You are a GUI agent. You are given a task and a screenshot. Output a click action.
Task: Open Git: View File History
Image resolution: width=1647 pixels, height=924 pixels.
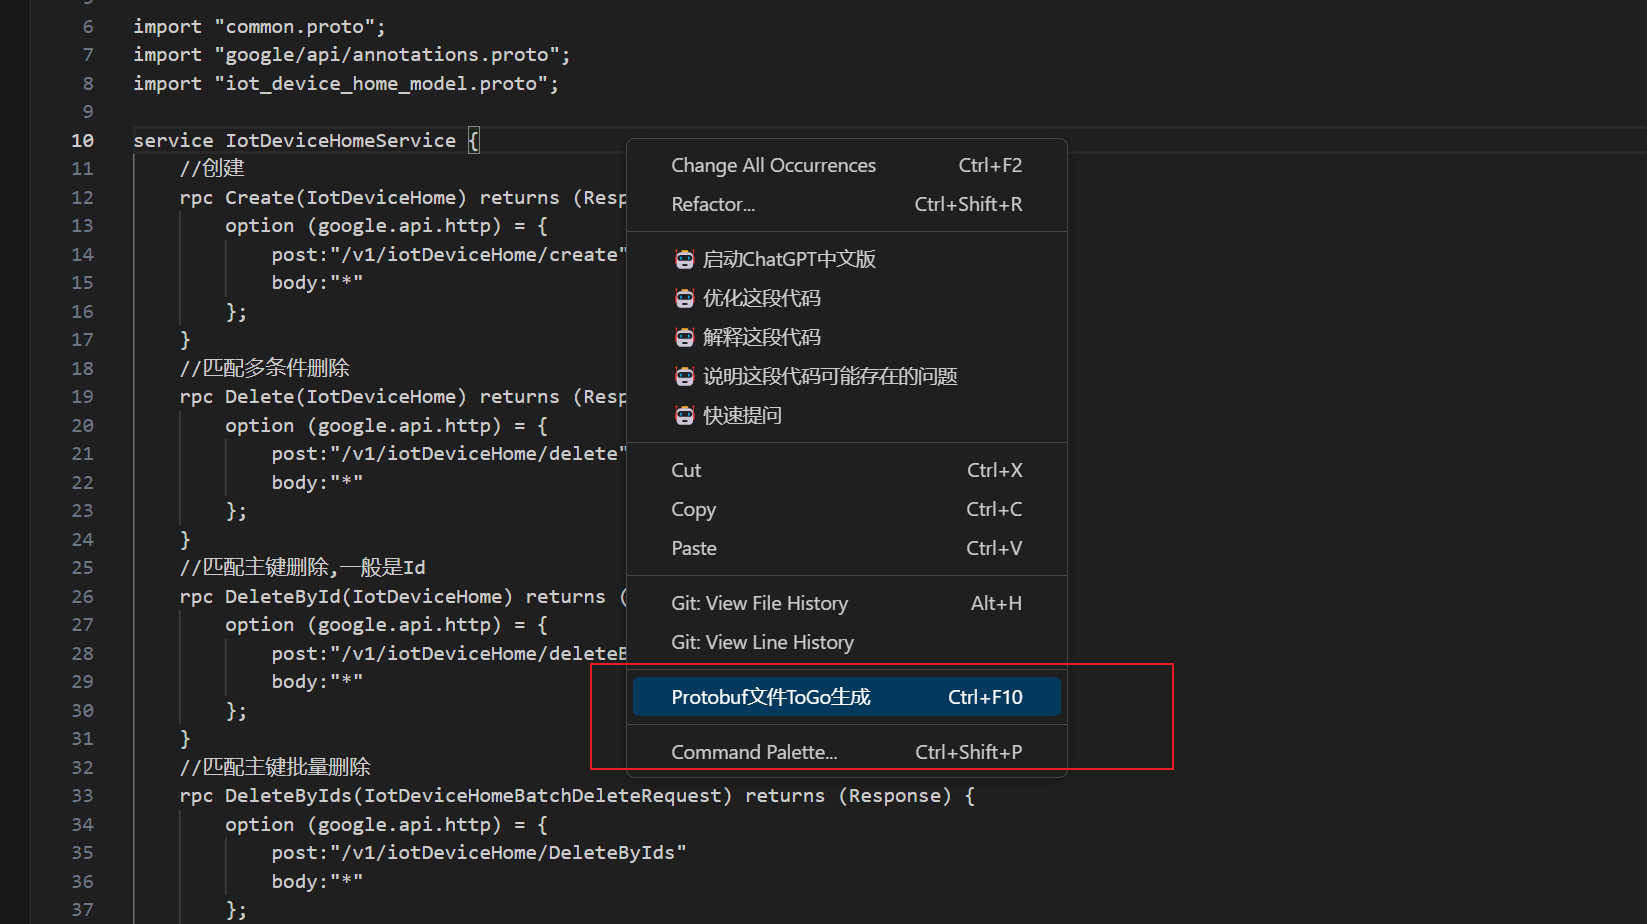(847, 604)
